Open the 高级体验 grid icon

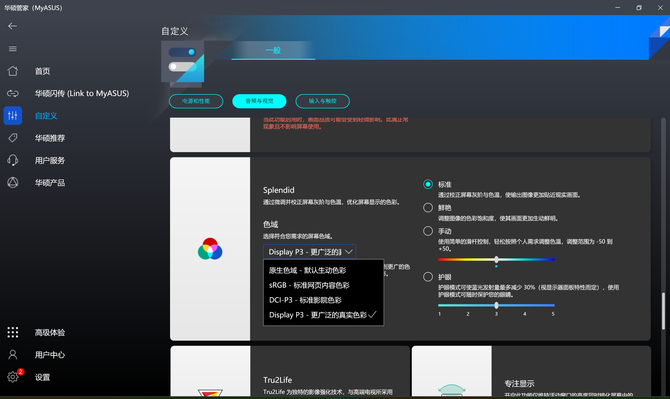(x=13, y=332)
